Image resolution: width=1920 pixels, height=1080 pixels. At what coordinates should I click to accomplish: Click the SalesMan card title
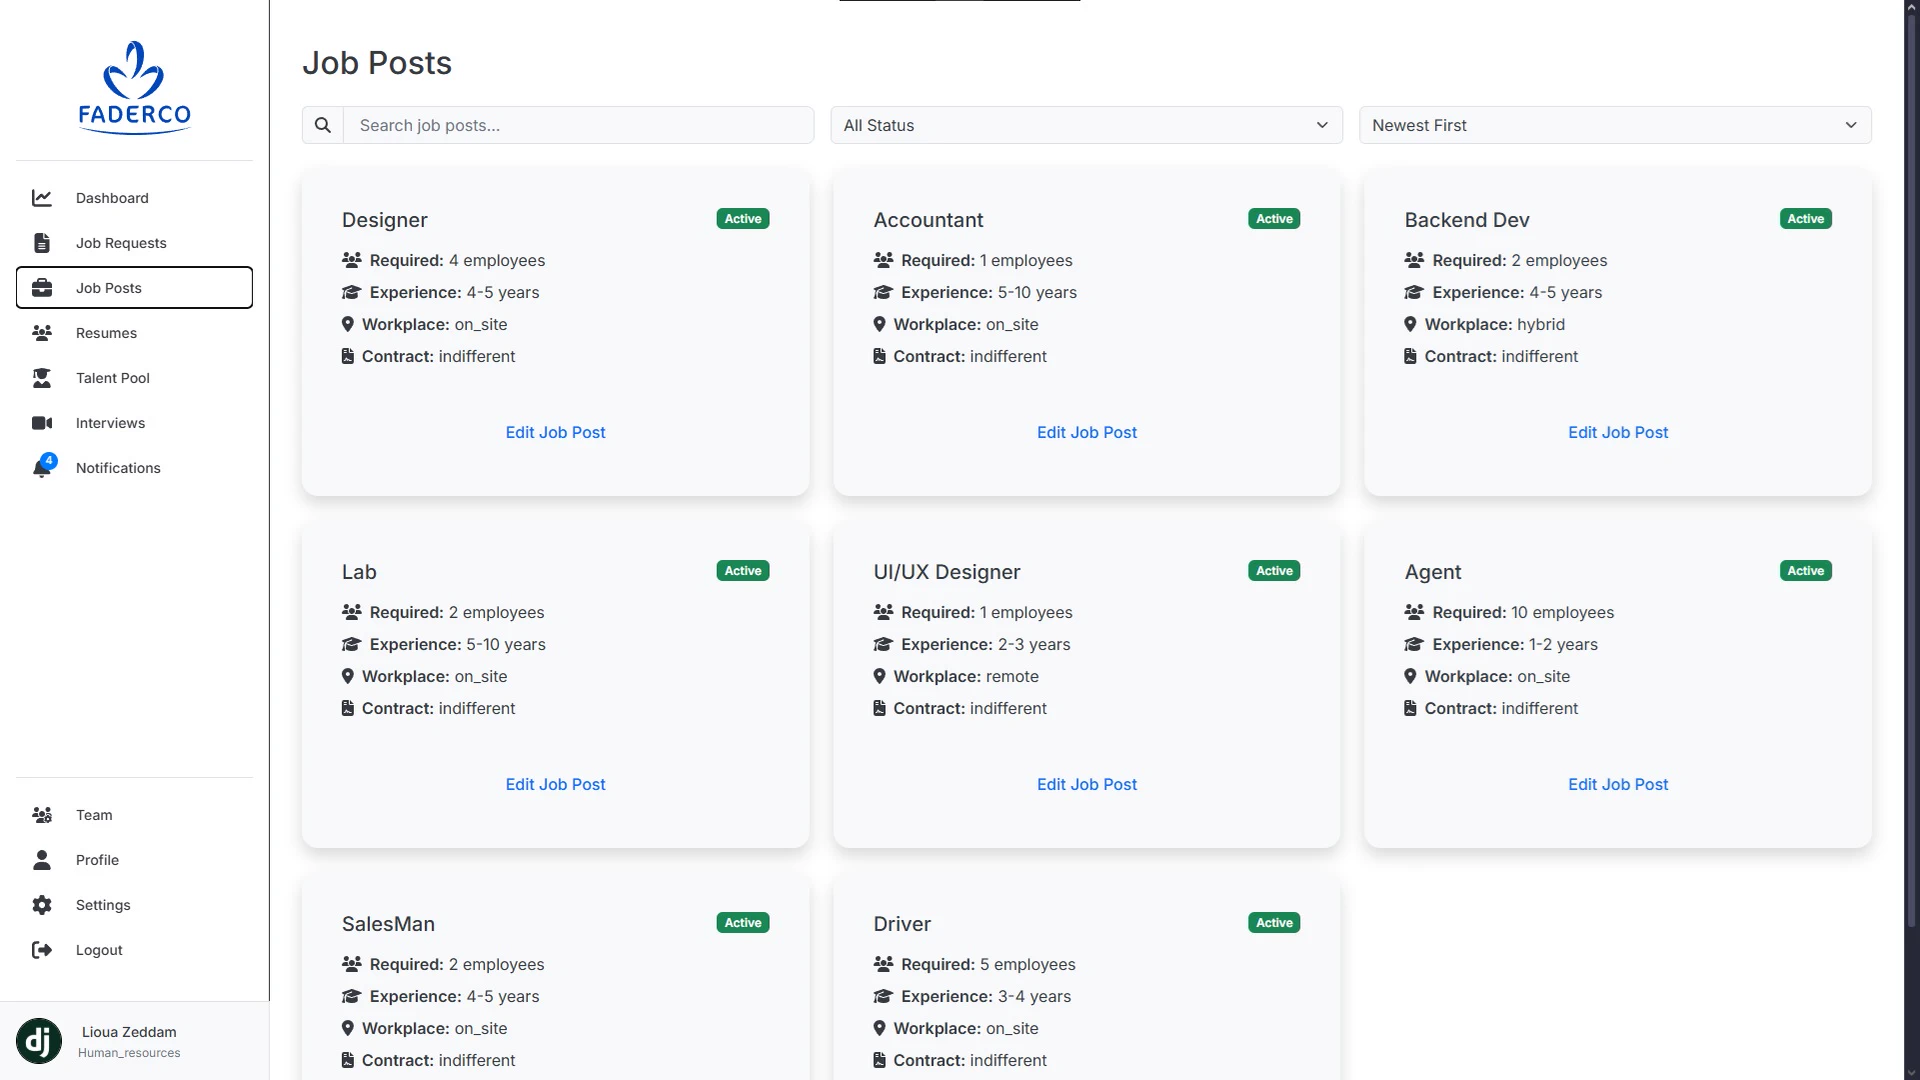pos(388,924)
